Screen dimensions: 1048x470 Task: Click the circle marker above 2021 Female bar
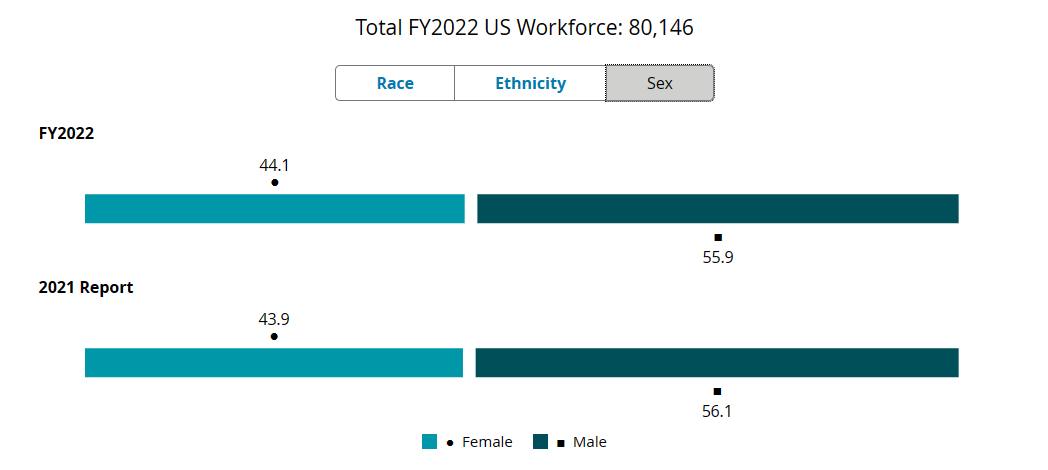point(274,337)
